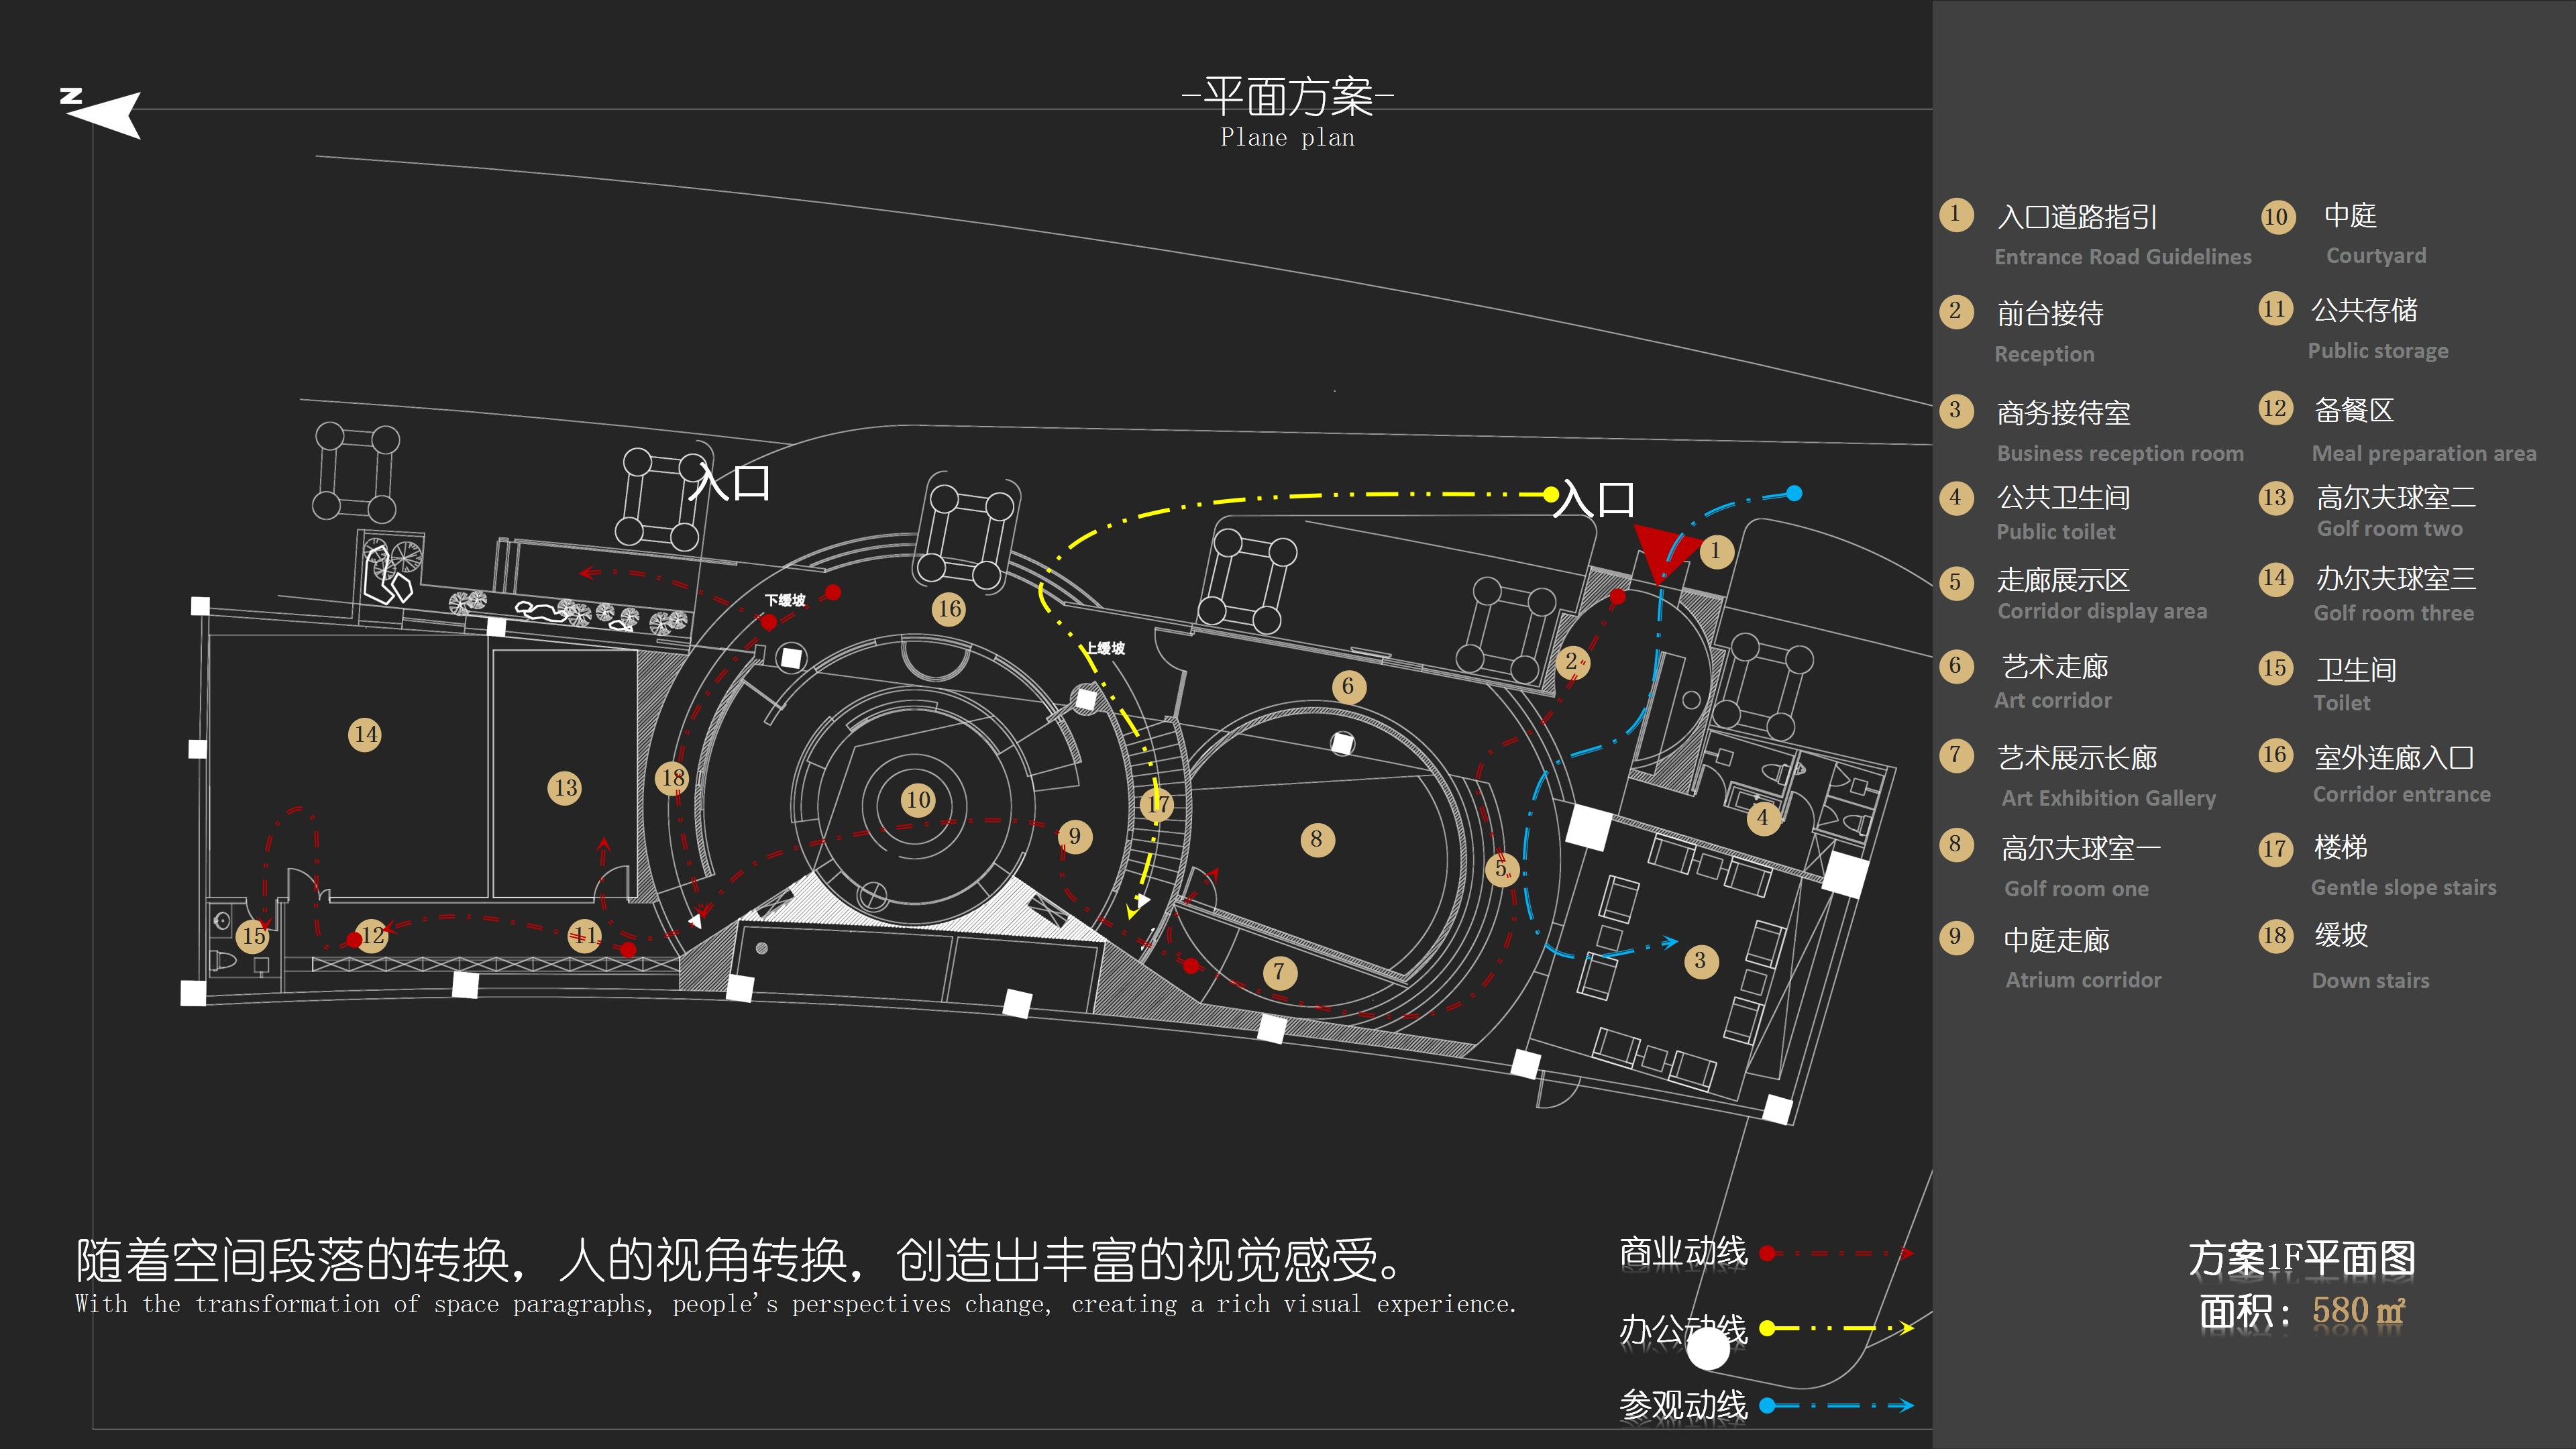Click floor plan marker 9 atrium corridor
2576x1449 pixels.
click(x=1075, y=836)
